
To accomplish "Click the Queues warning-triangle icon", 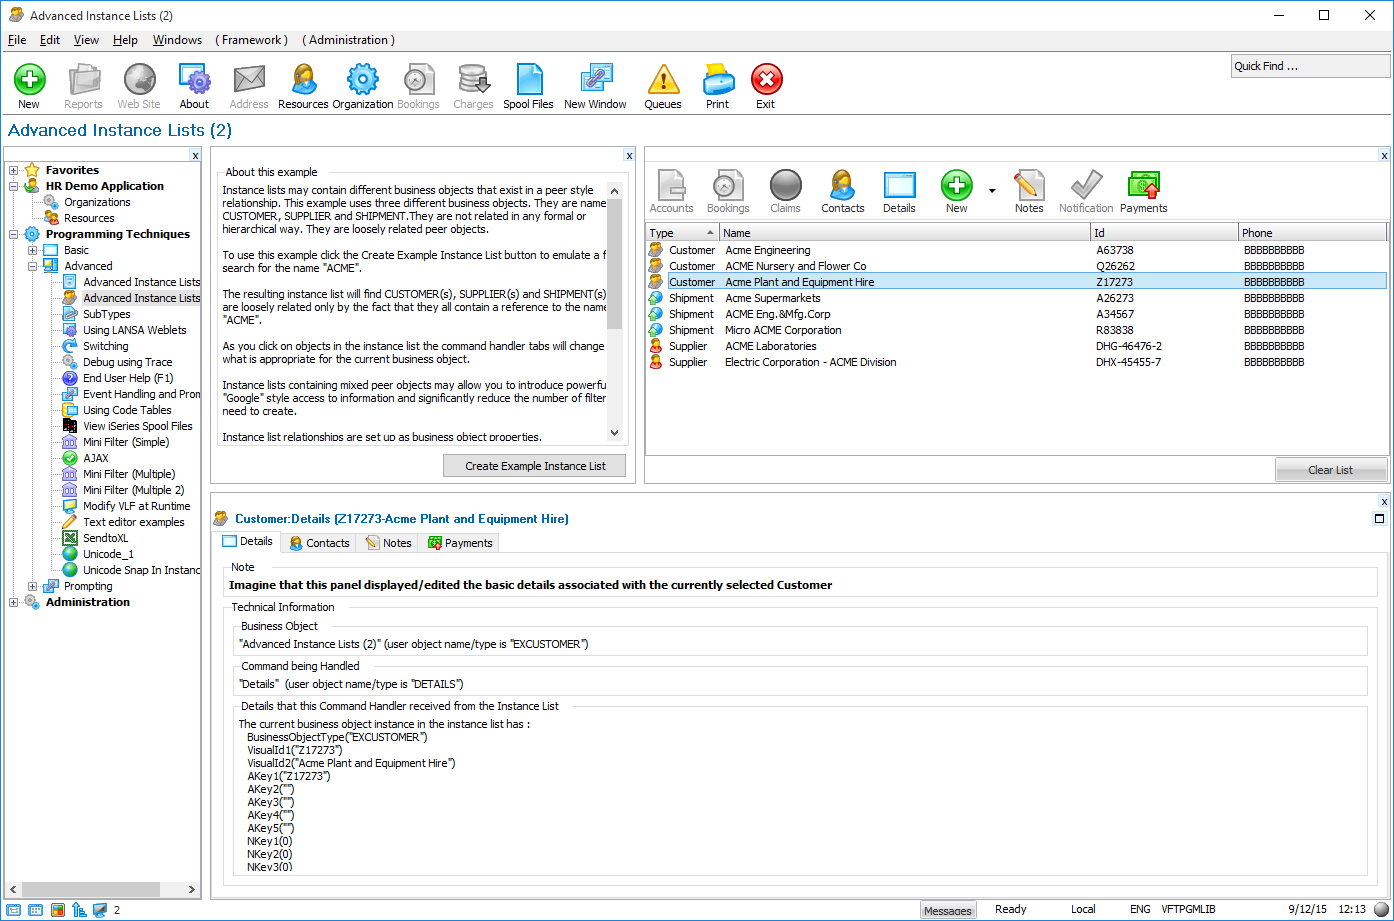I will [x=662, y=79].
